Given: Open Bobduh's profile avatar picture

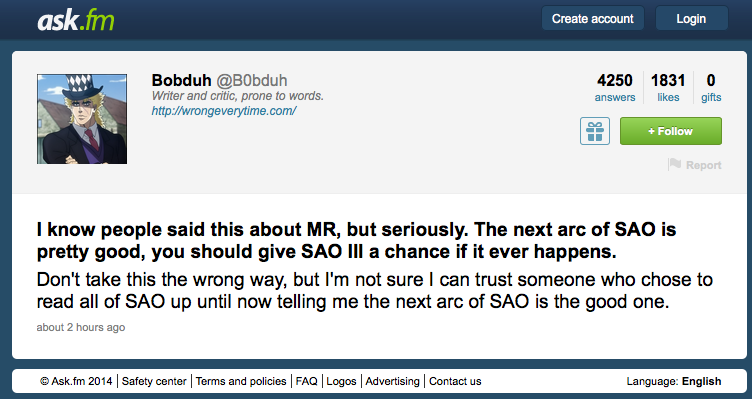Looking at the screenshot, I should 82,119.
